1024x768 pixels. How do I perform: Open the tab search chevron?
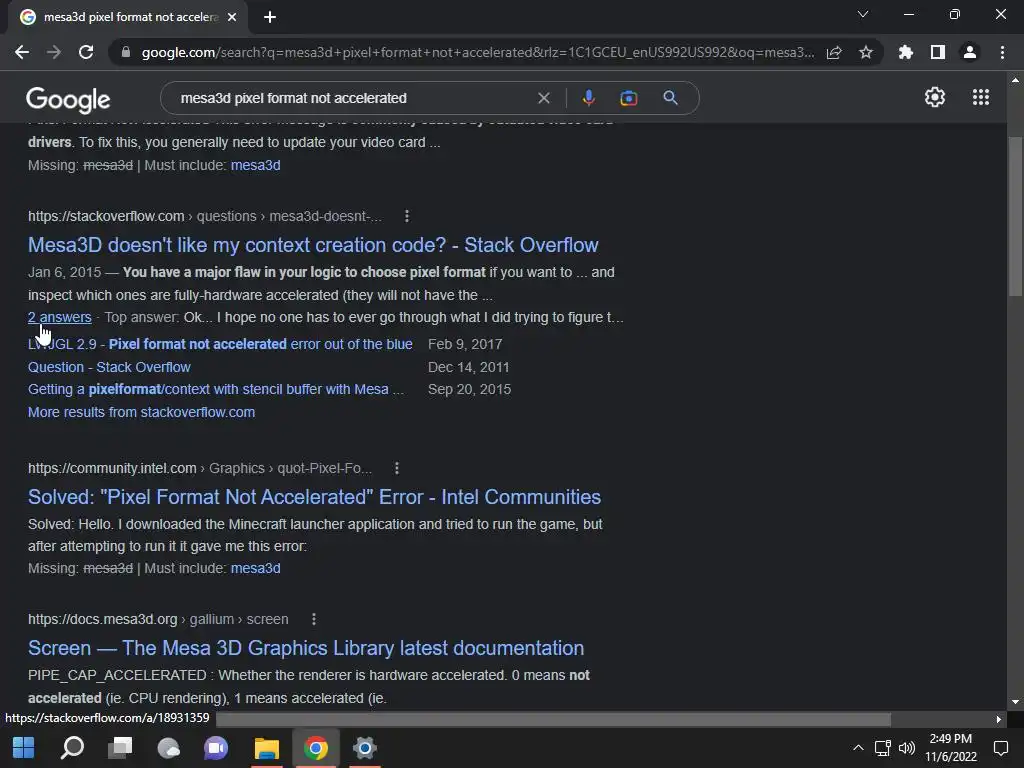click(x=863, y=14)
